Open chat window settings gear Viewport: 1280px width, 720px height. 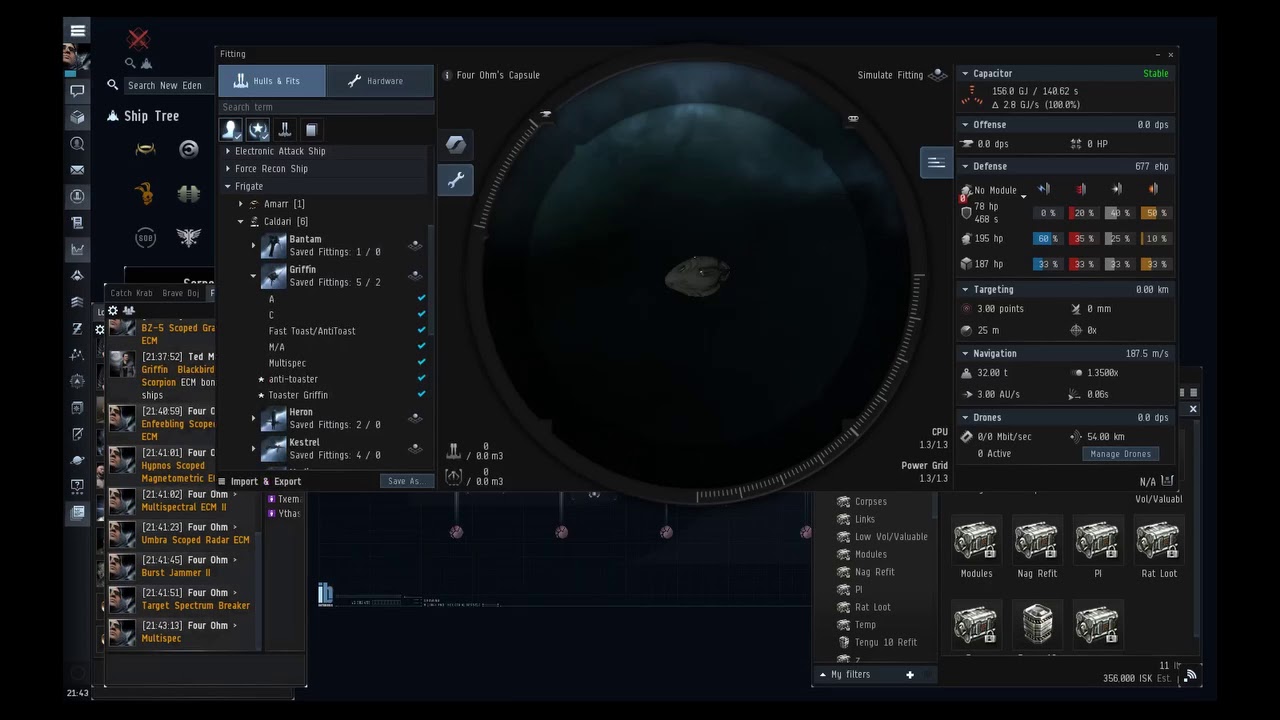[113, 311]
